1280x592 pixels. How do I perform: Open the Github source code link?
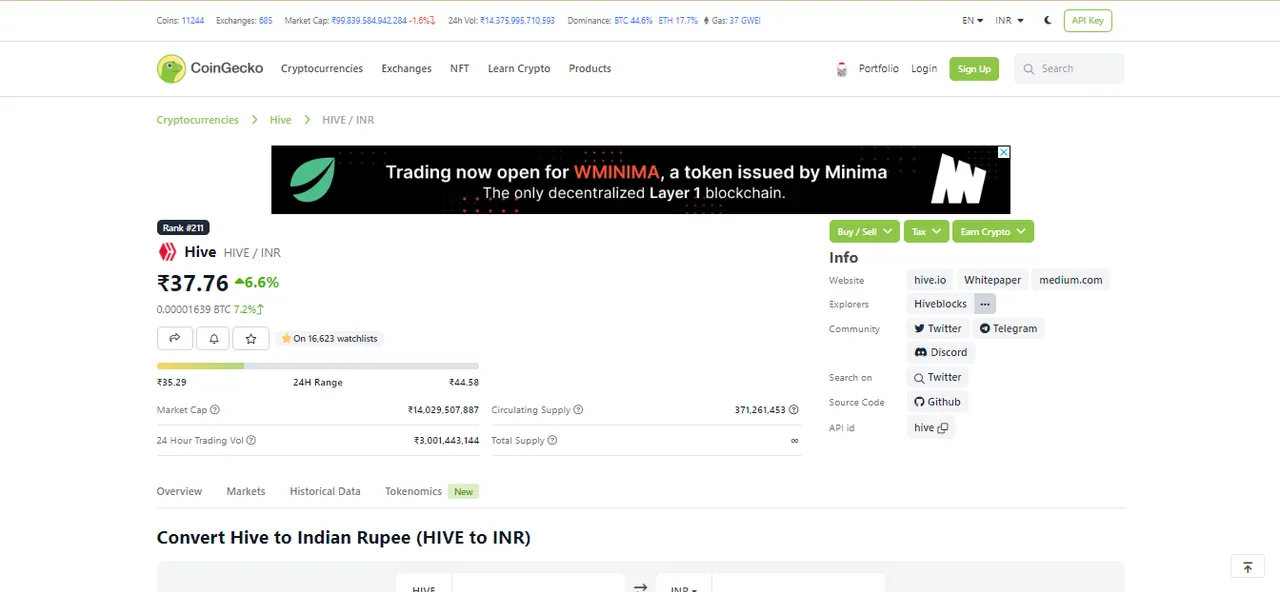937,402
